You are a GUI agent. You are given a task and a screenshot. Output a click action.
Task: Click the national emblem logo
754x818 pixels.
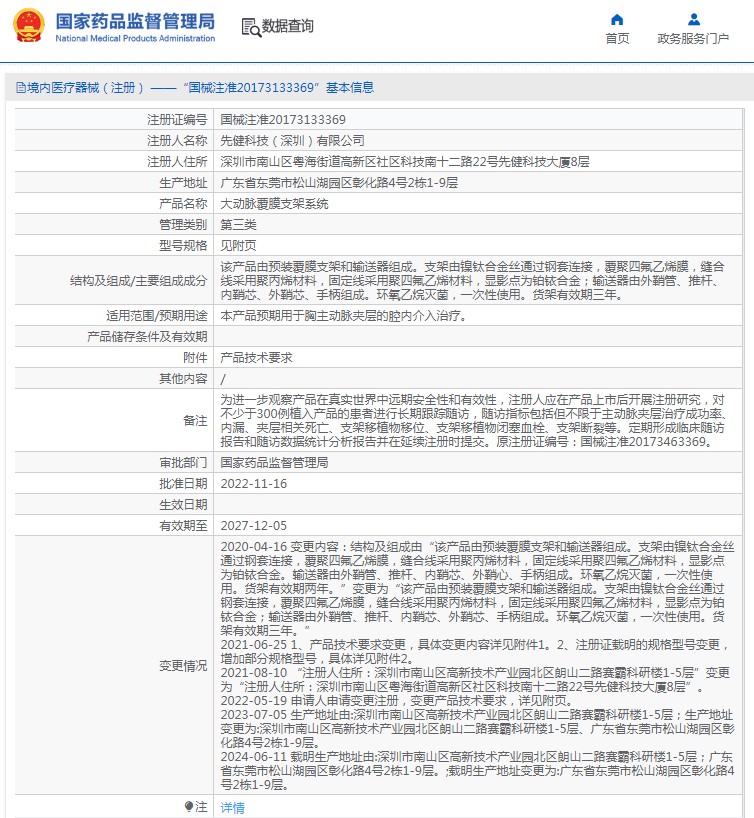pos(29,25)
